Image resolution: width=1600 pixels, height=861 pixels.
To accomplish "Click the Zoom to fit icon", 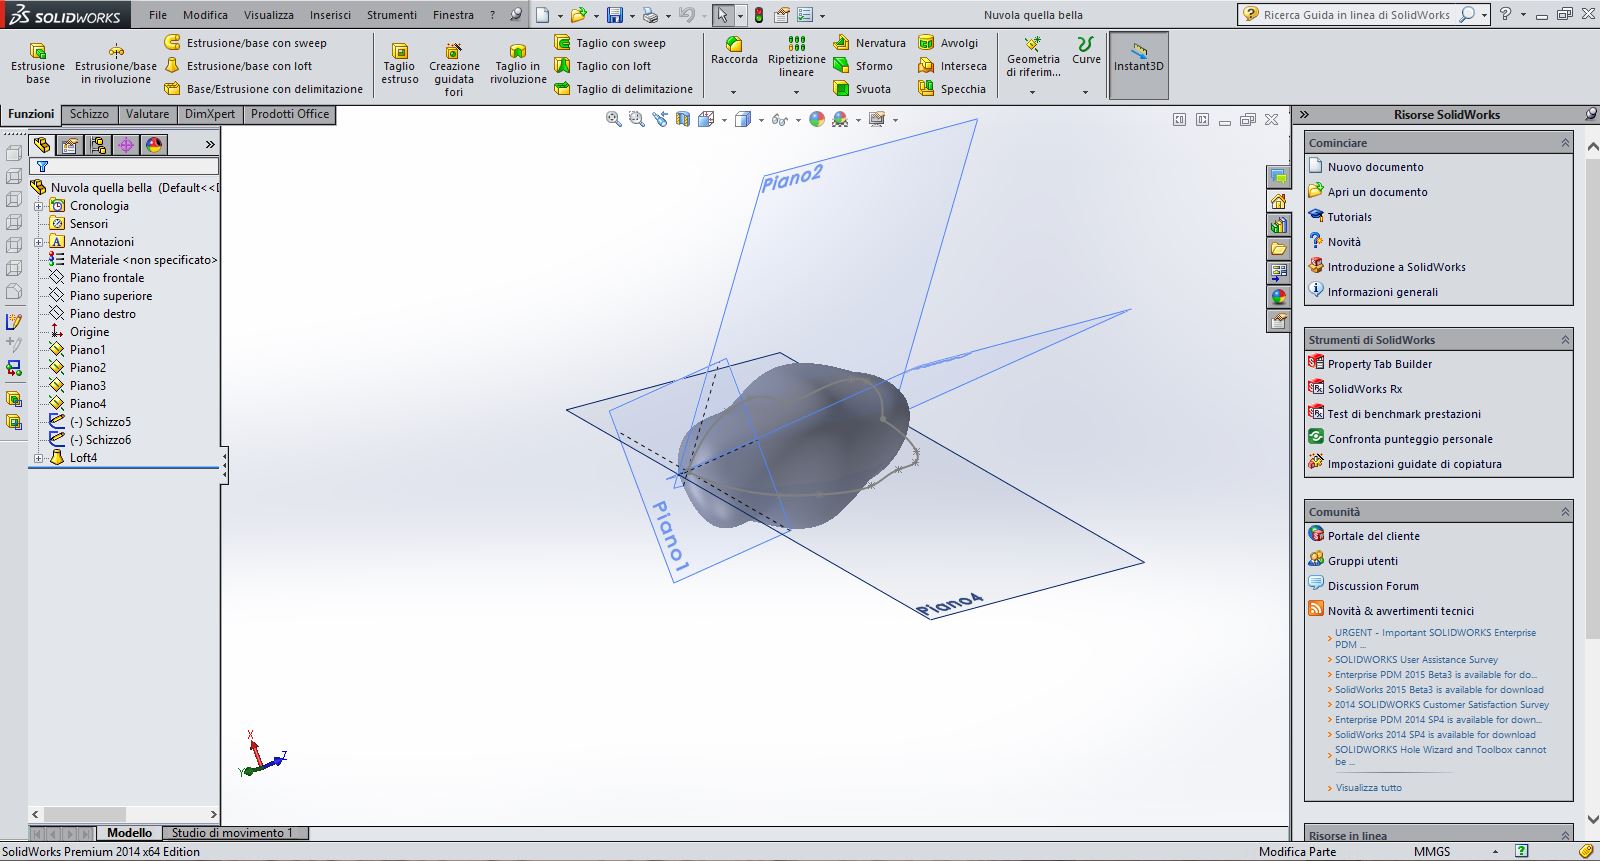I will [614, 119].
